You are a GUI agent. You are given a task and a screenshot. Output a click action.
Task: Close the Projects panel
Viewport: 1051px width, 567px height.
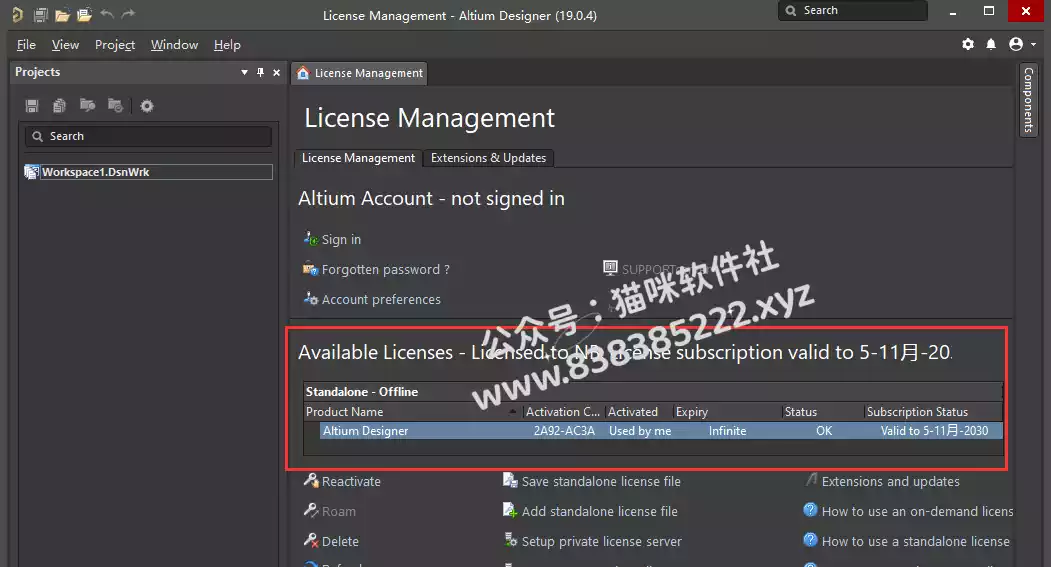pyautogui.click(x=276, y=72)
